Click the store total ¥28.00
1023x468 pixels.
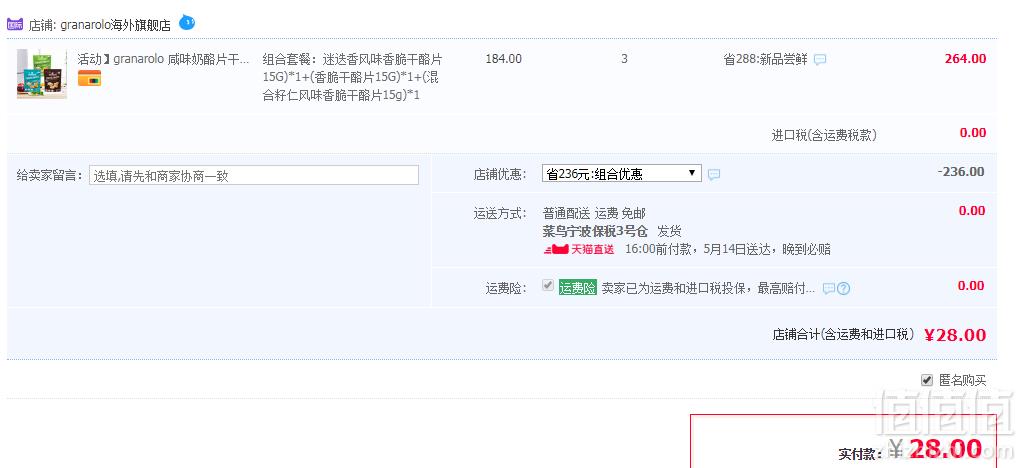coord(955,335)
